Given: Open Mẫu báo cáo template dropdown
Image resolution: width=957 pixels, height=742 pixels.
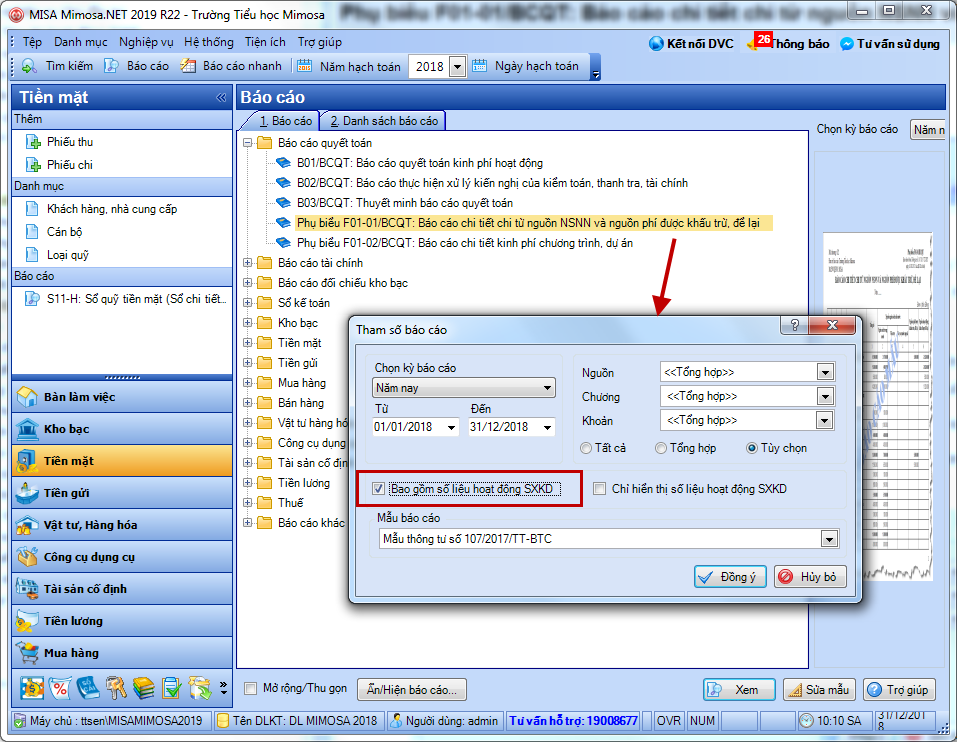Looking at the screenshot, I should (829, 539).
